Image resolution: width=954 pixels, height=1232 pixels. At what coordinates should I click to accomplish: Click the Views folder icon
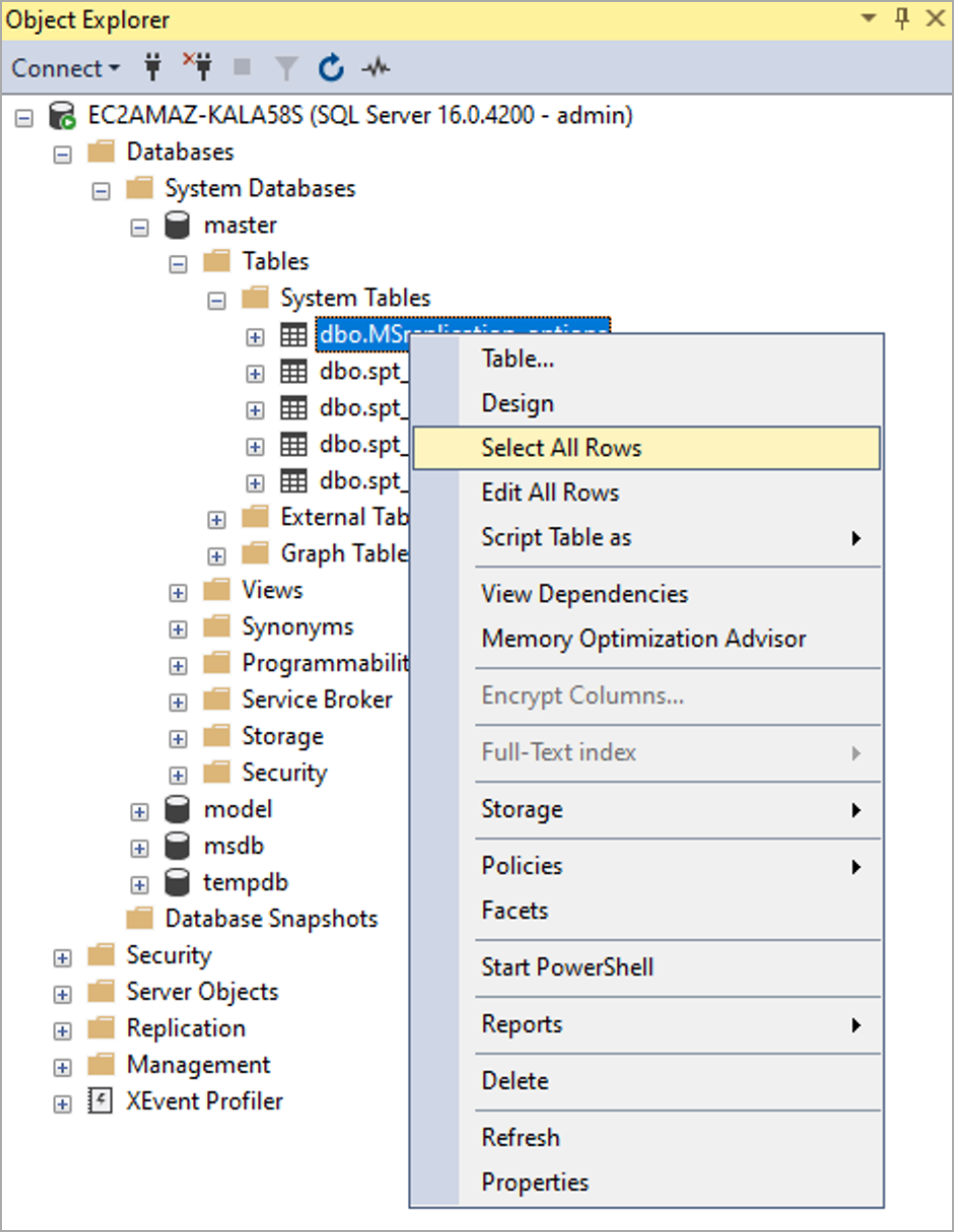[216, 590]
